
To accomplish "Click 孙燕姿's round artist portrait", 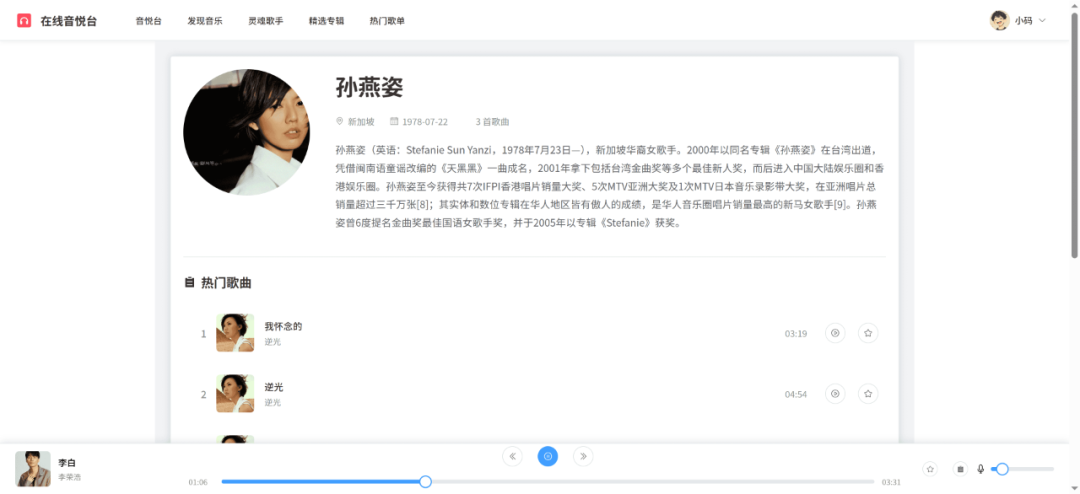I will tap(246, 132).
